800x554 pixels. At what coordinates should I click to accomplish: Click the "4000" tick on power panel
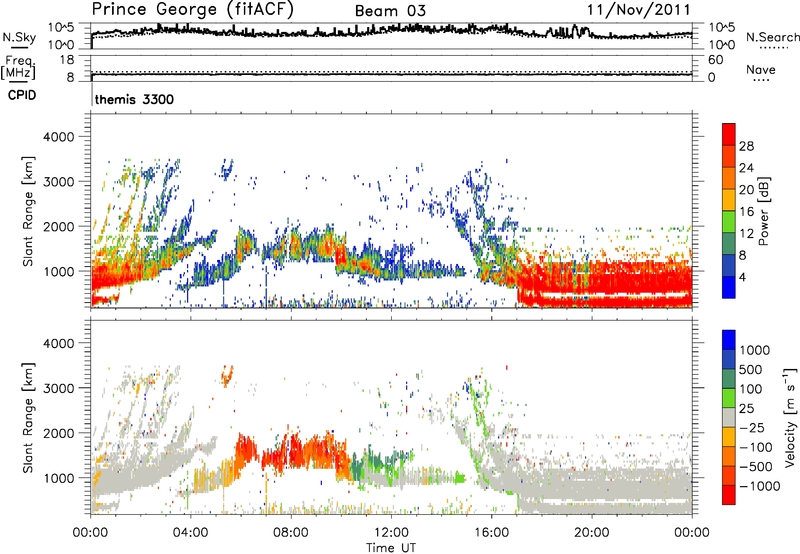[x=59, y=137]
